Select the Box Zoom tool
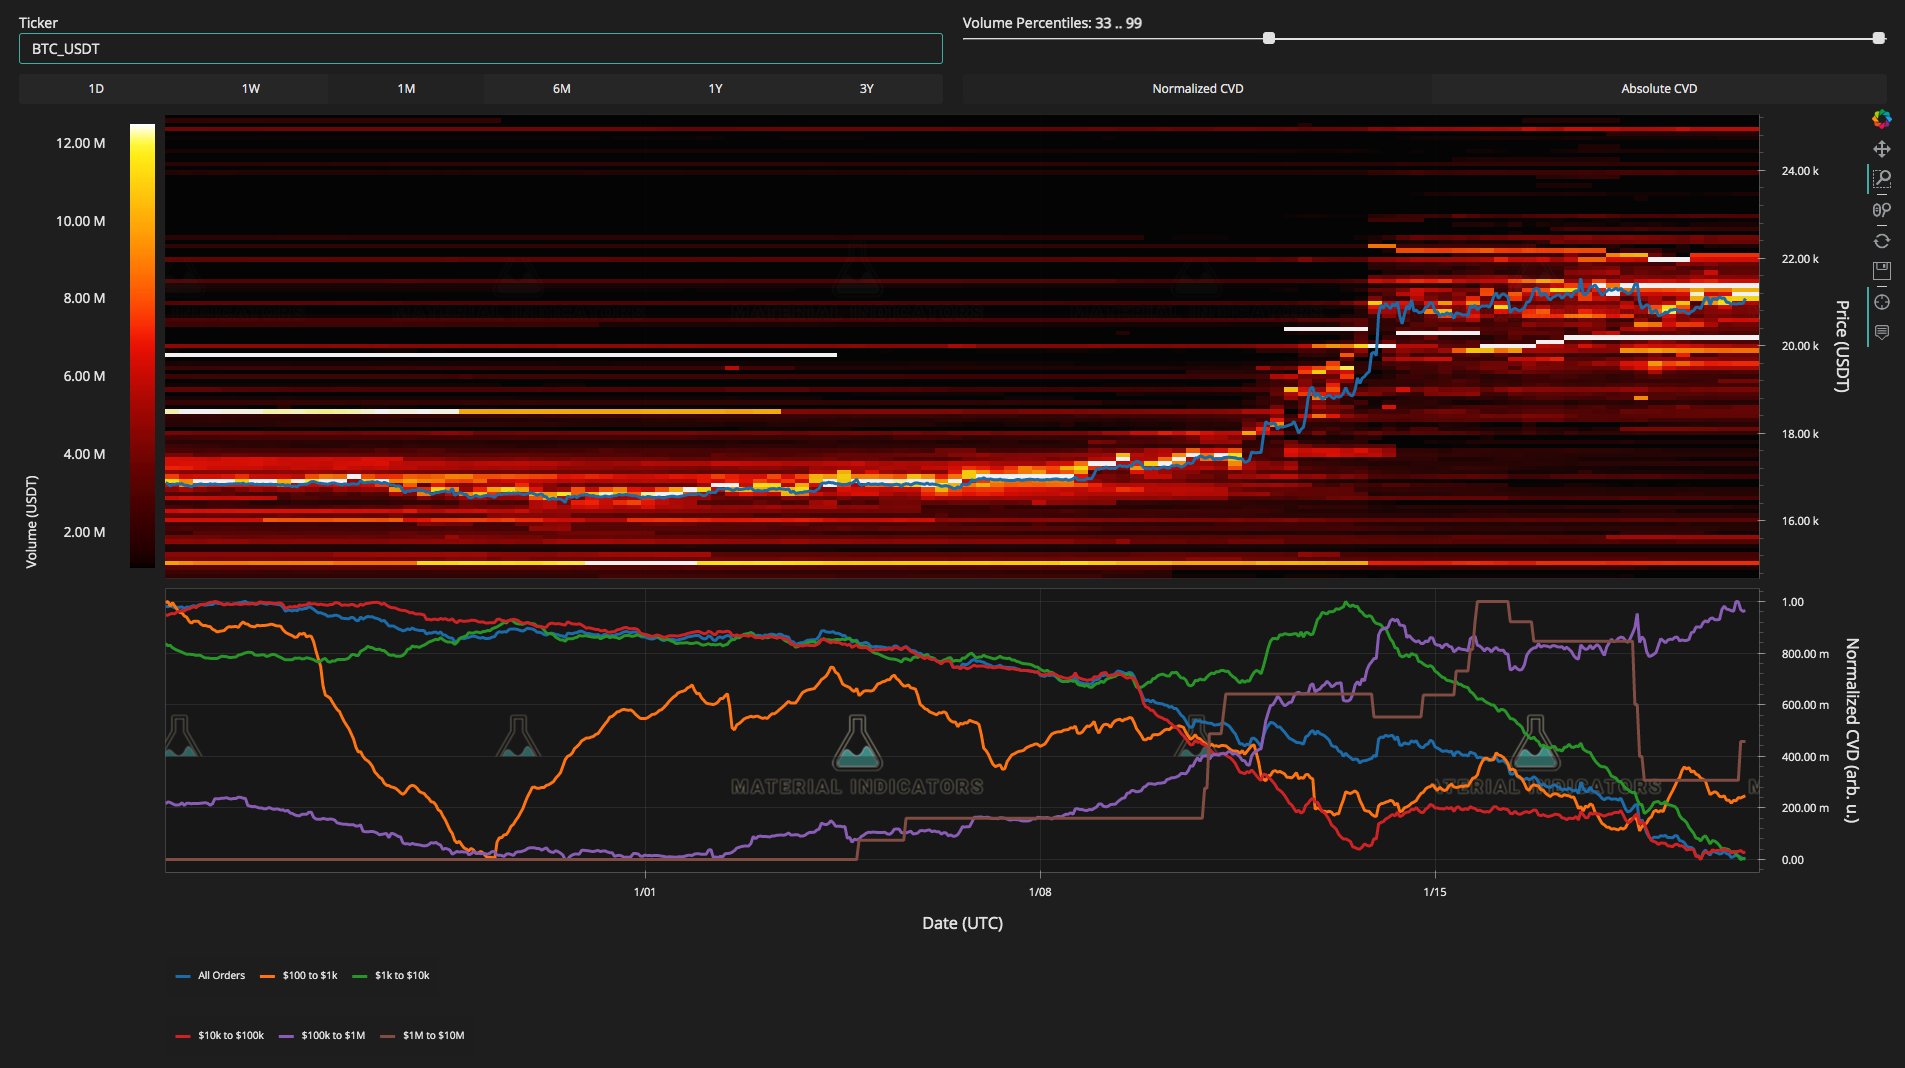1905x1068 pixels. [x=1881, y=179]
